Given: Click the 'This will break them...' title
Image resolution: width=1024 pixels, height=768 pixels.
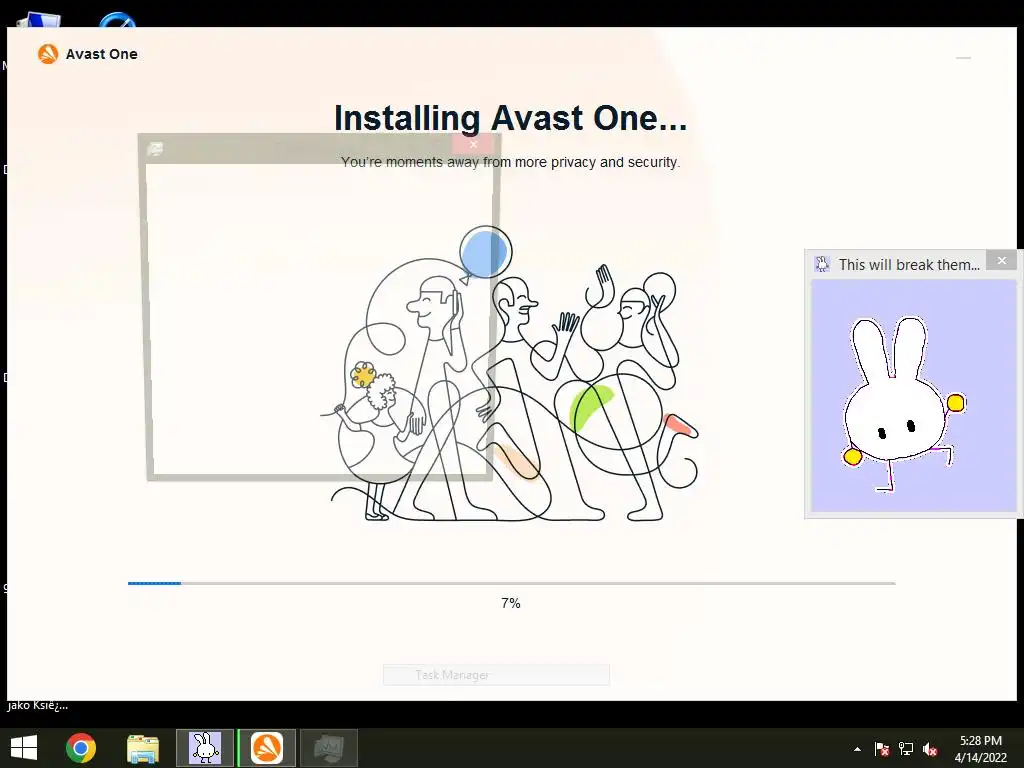Looking at the screenshot, I should pos(909,264).
